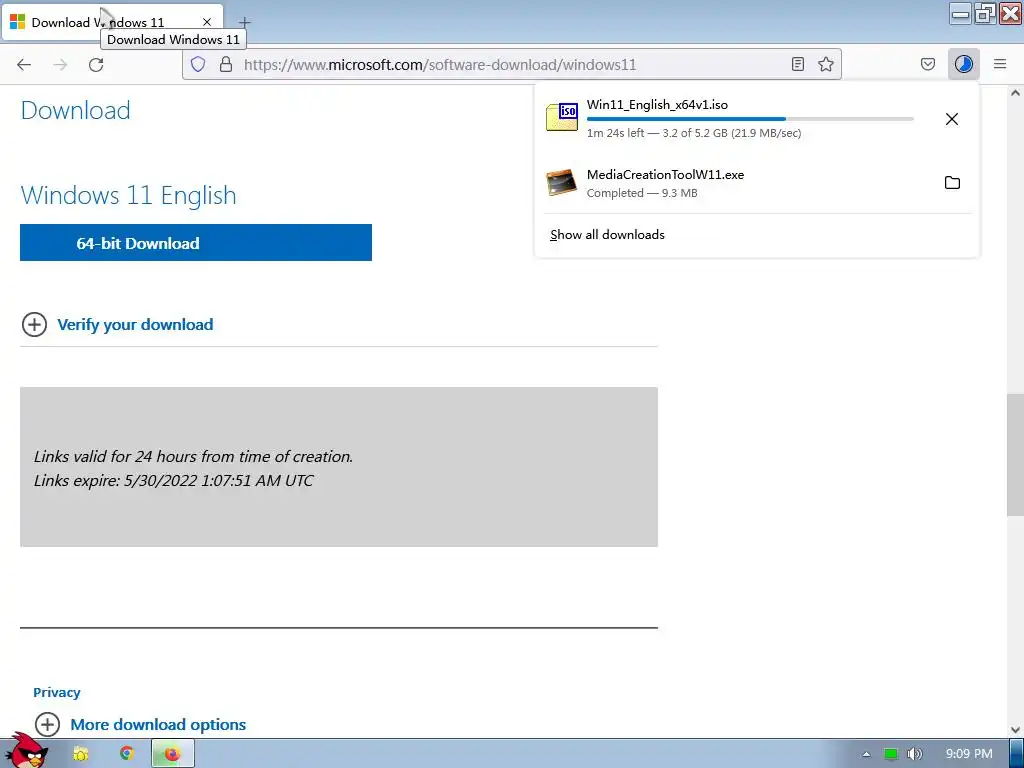Open containing folder for MediaCreationToolW11.exe
Image resolution: width=1024 pixels, height=768 pixels.
pyautogui.click(x=952, y=182)
